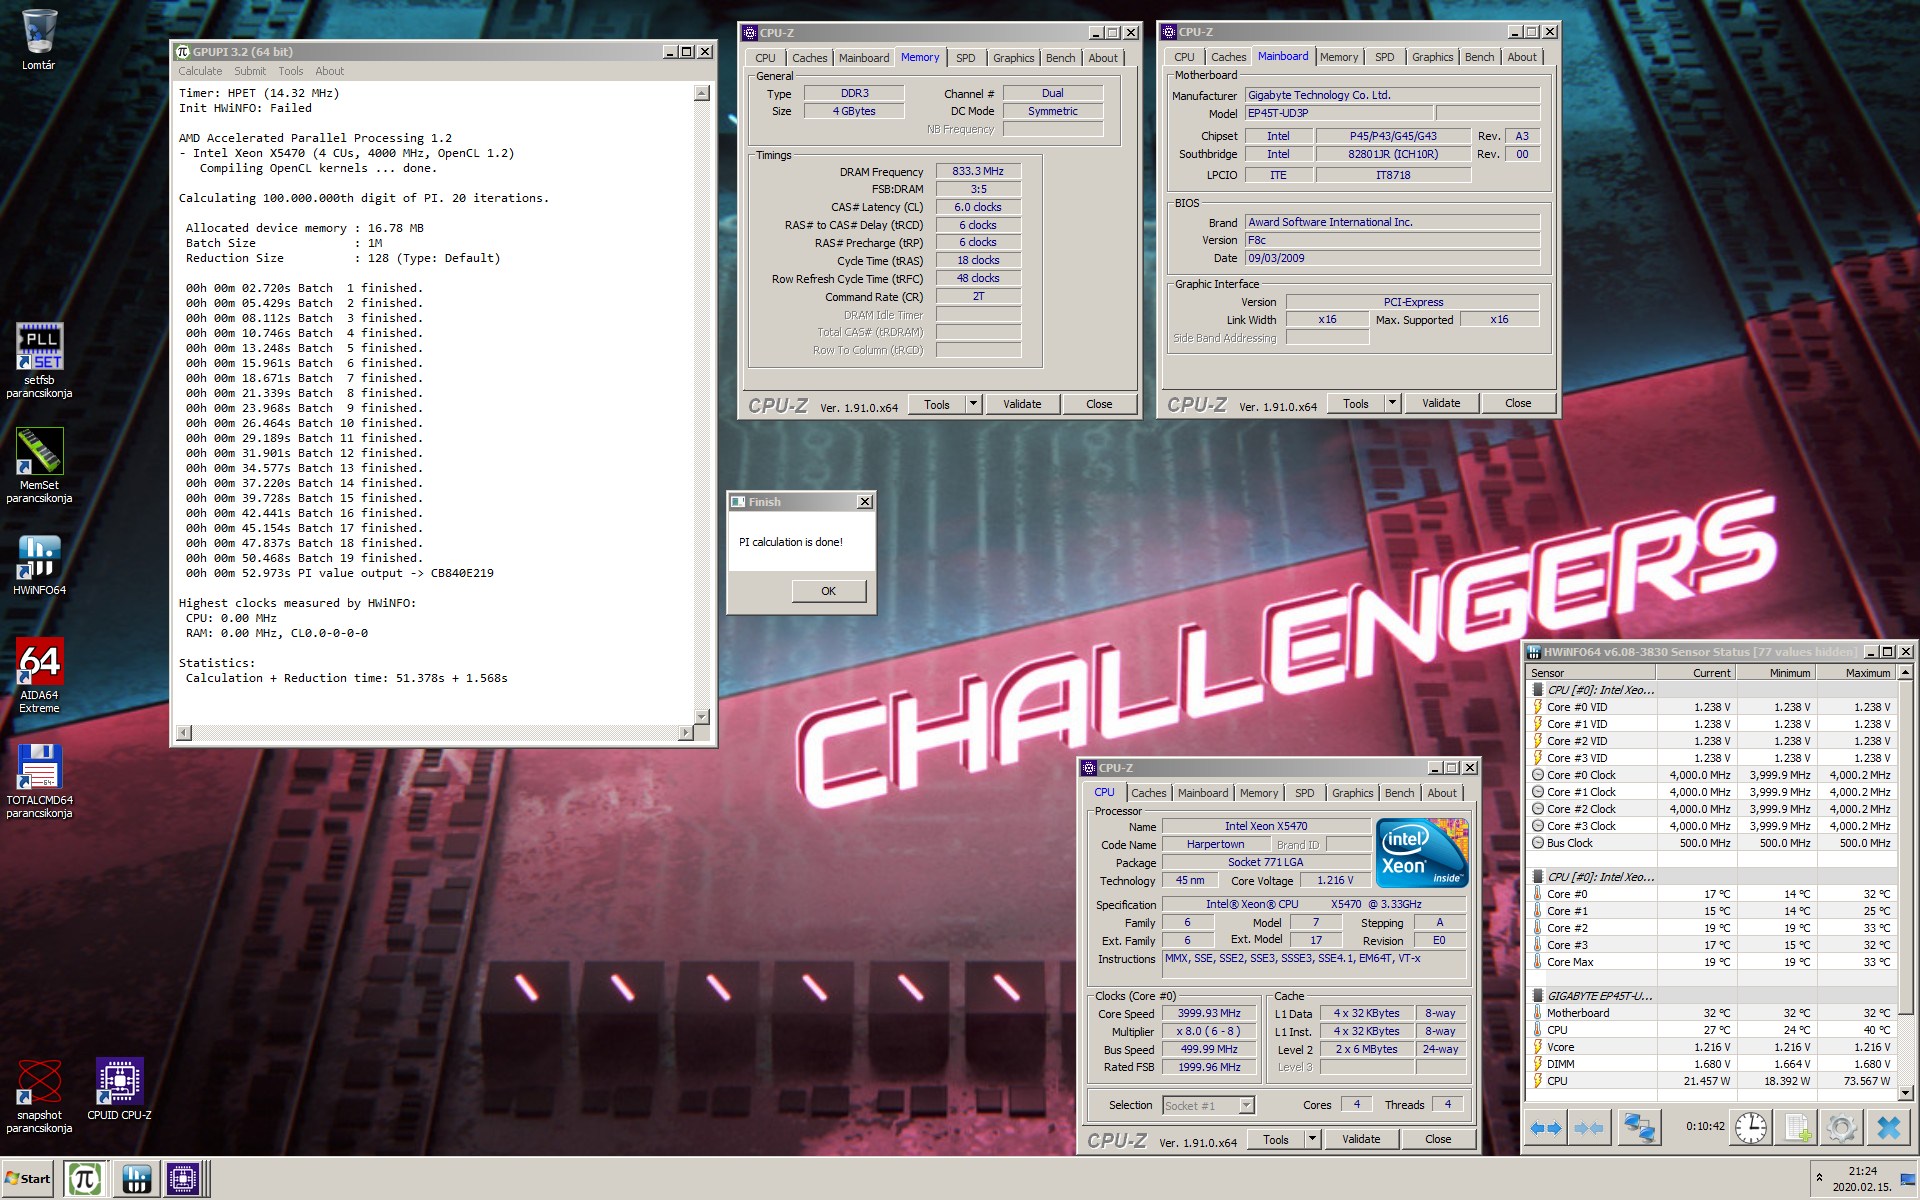Click taskbar clock showing 21:24
This screenshot has width=1920, height=1200.
coord(1862,1171)
